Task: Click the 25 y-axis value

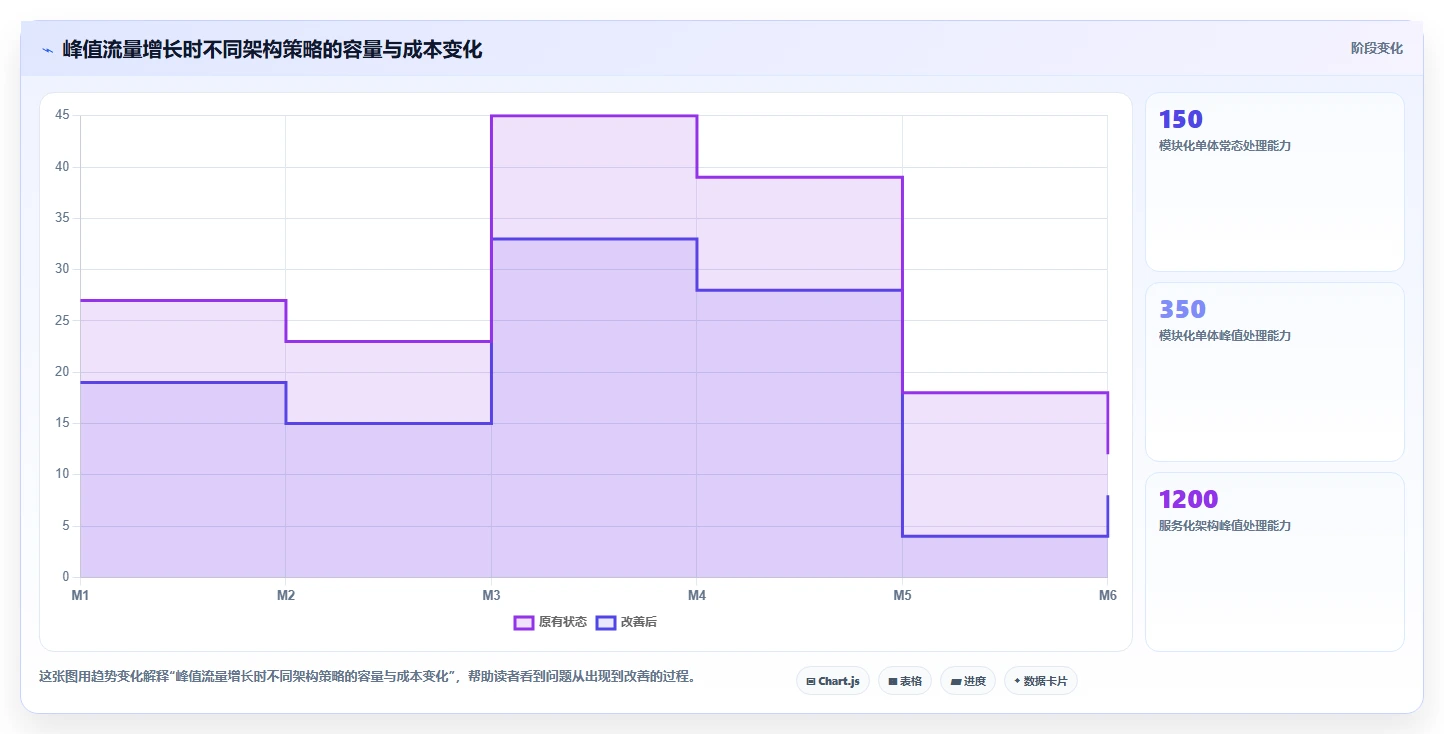Action: 62,321
